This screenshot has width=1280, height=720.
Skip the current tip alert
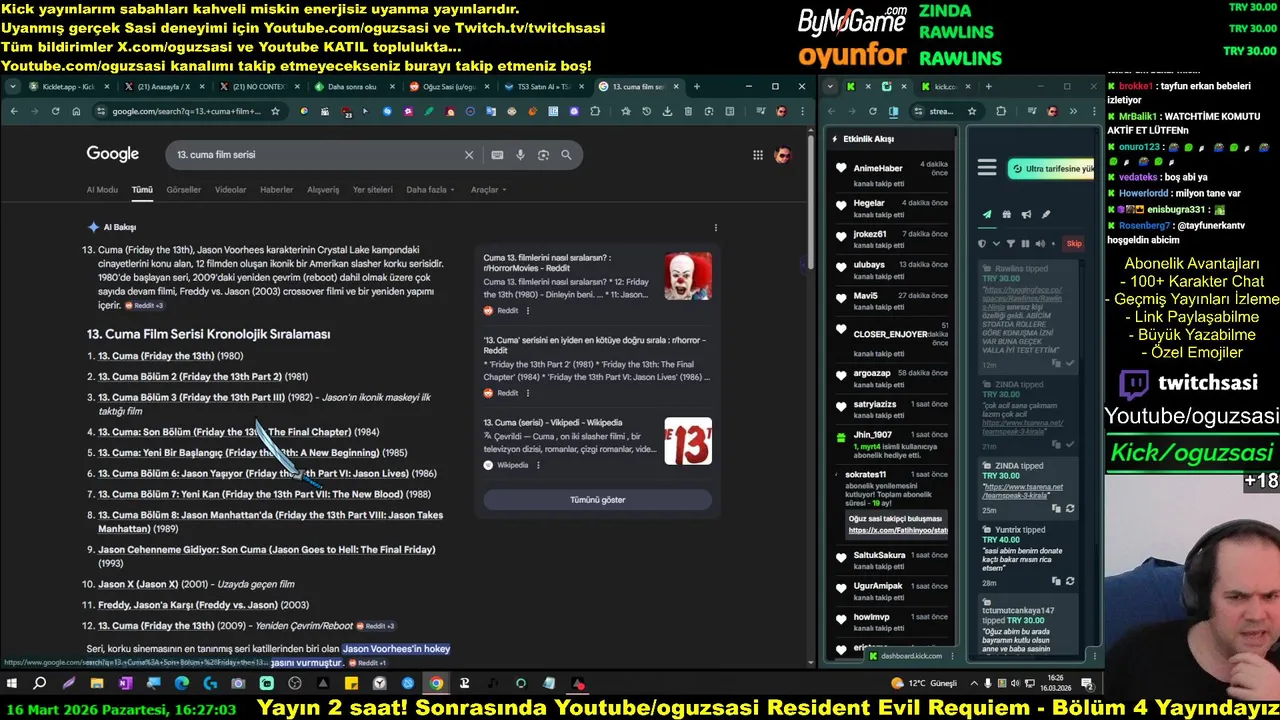[1074, 243]
